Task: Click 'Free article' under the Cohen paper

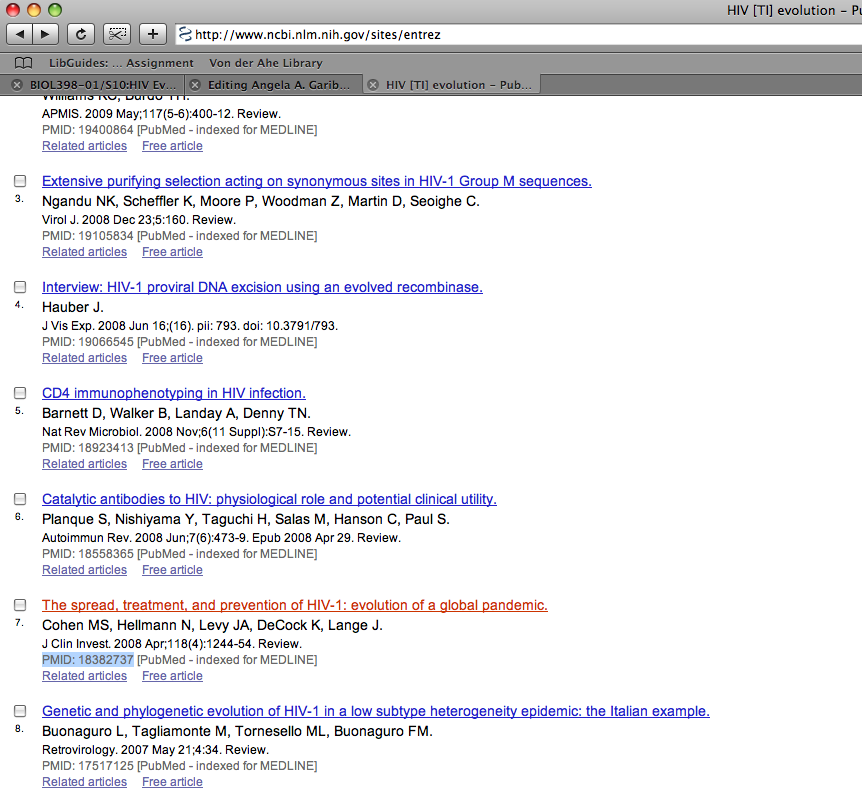Action: click(x=172, y=675)
